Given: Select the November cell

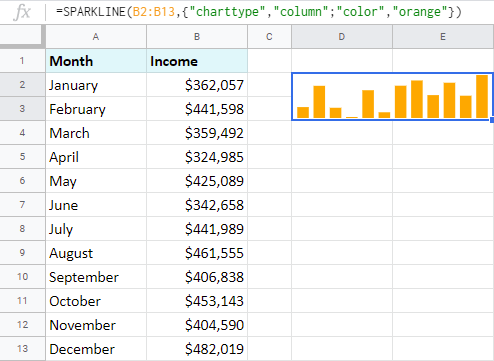Looking at the screenshot, I should (x=96, y=325).
